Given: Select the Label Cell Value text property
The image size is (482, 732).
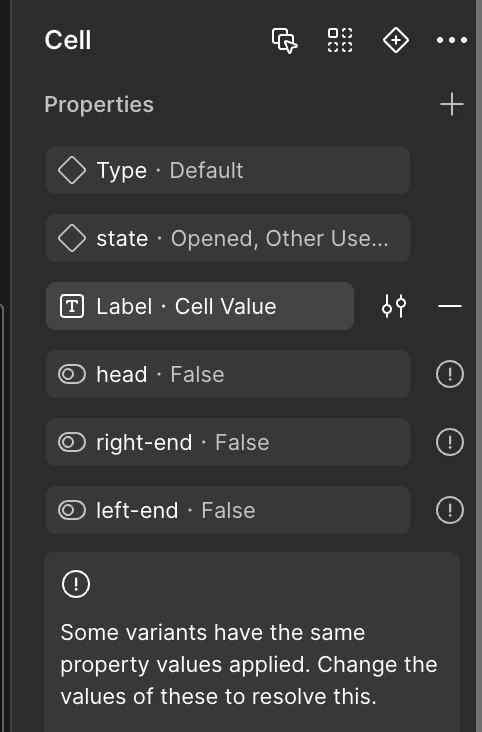Looking at the screenshot, I should click(x=200, y=306).
